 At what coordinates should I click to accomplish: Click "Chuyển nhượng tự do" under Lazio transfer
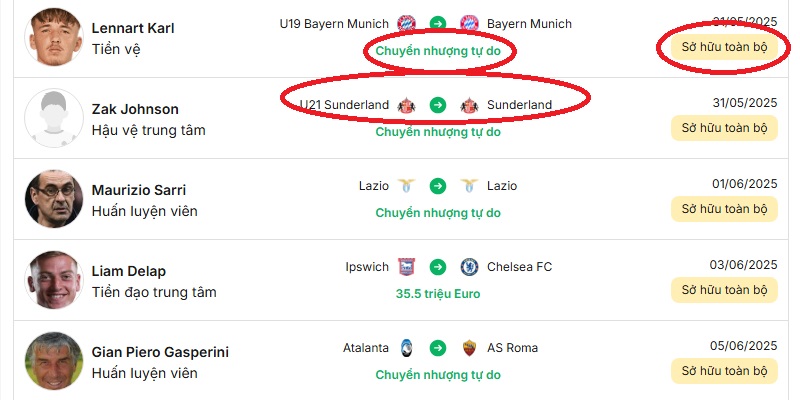438,213
